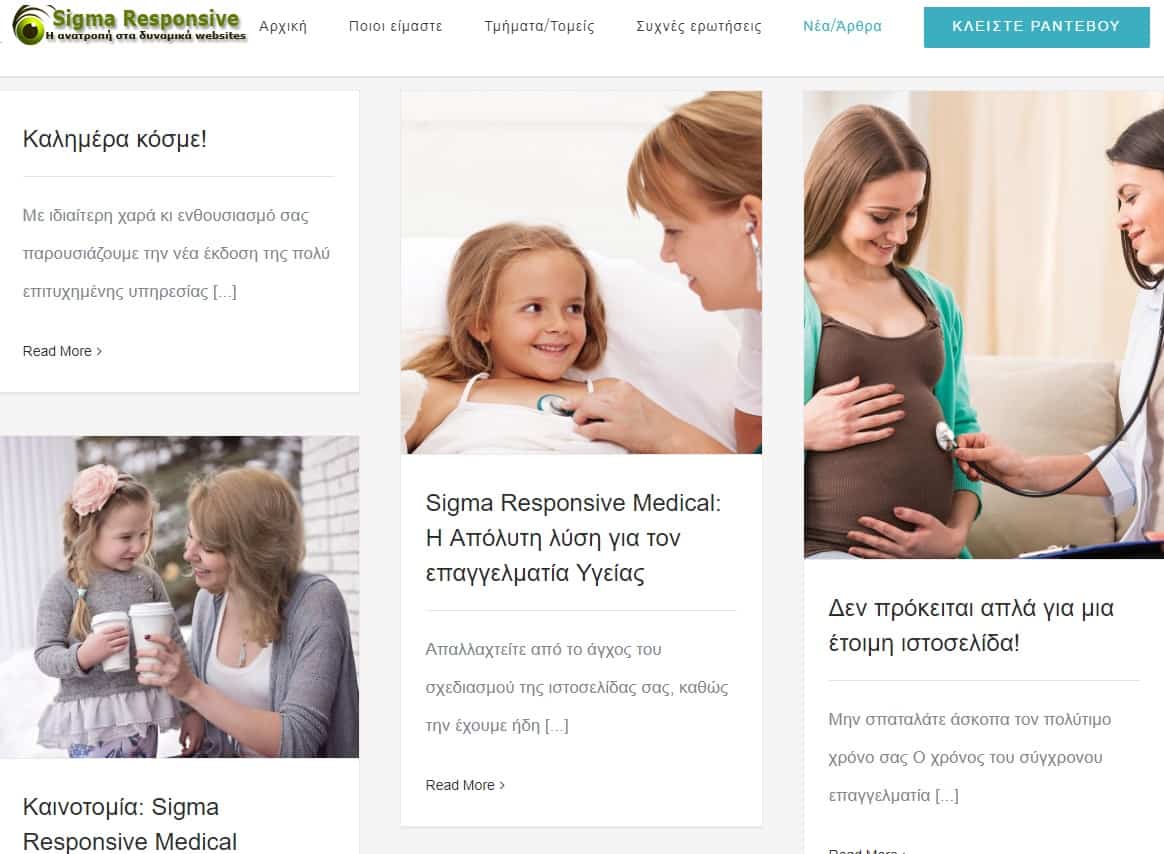Open the Καλημέρα κόσμε! post title

coord(114,139)
